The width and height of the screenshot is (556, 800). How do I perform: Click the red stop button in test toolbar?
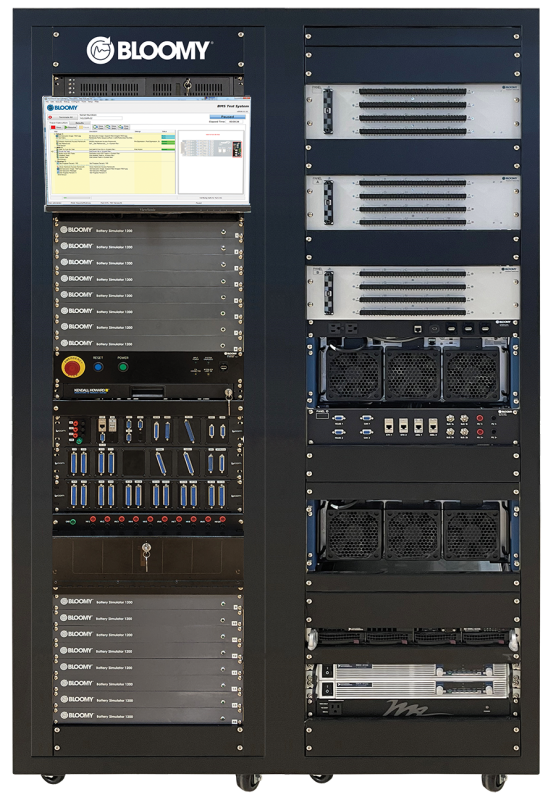click(x=56, y=127)
